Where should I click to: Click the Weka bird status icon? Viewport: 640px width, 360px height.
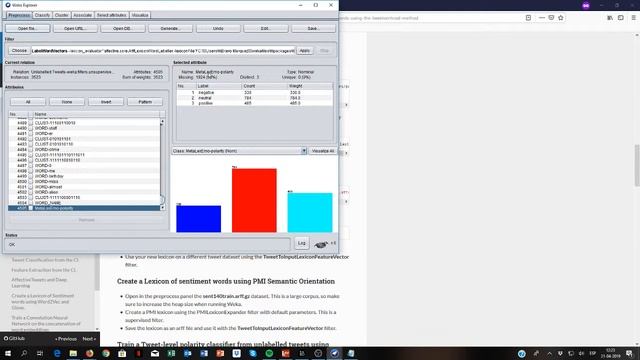(x=321, y=244)
